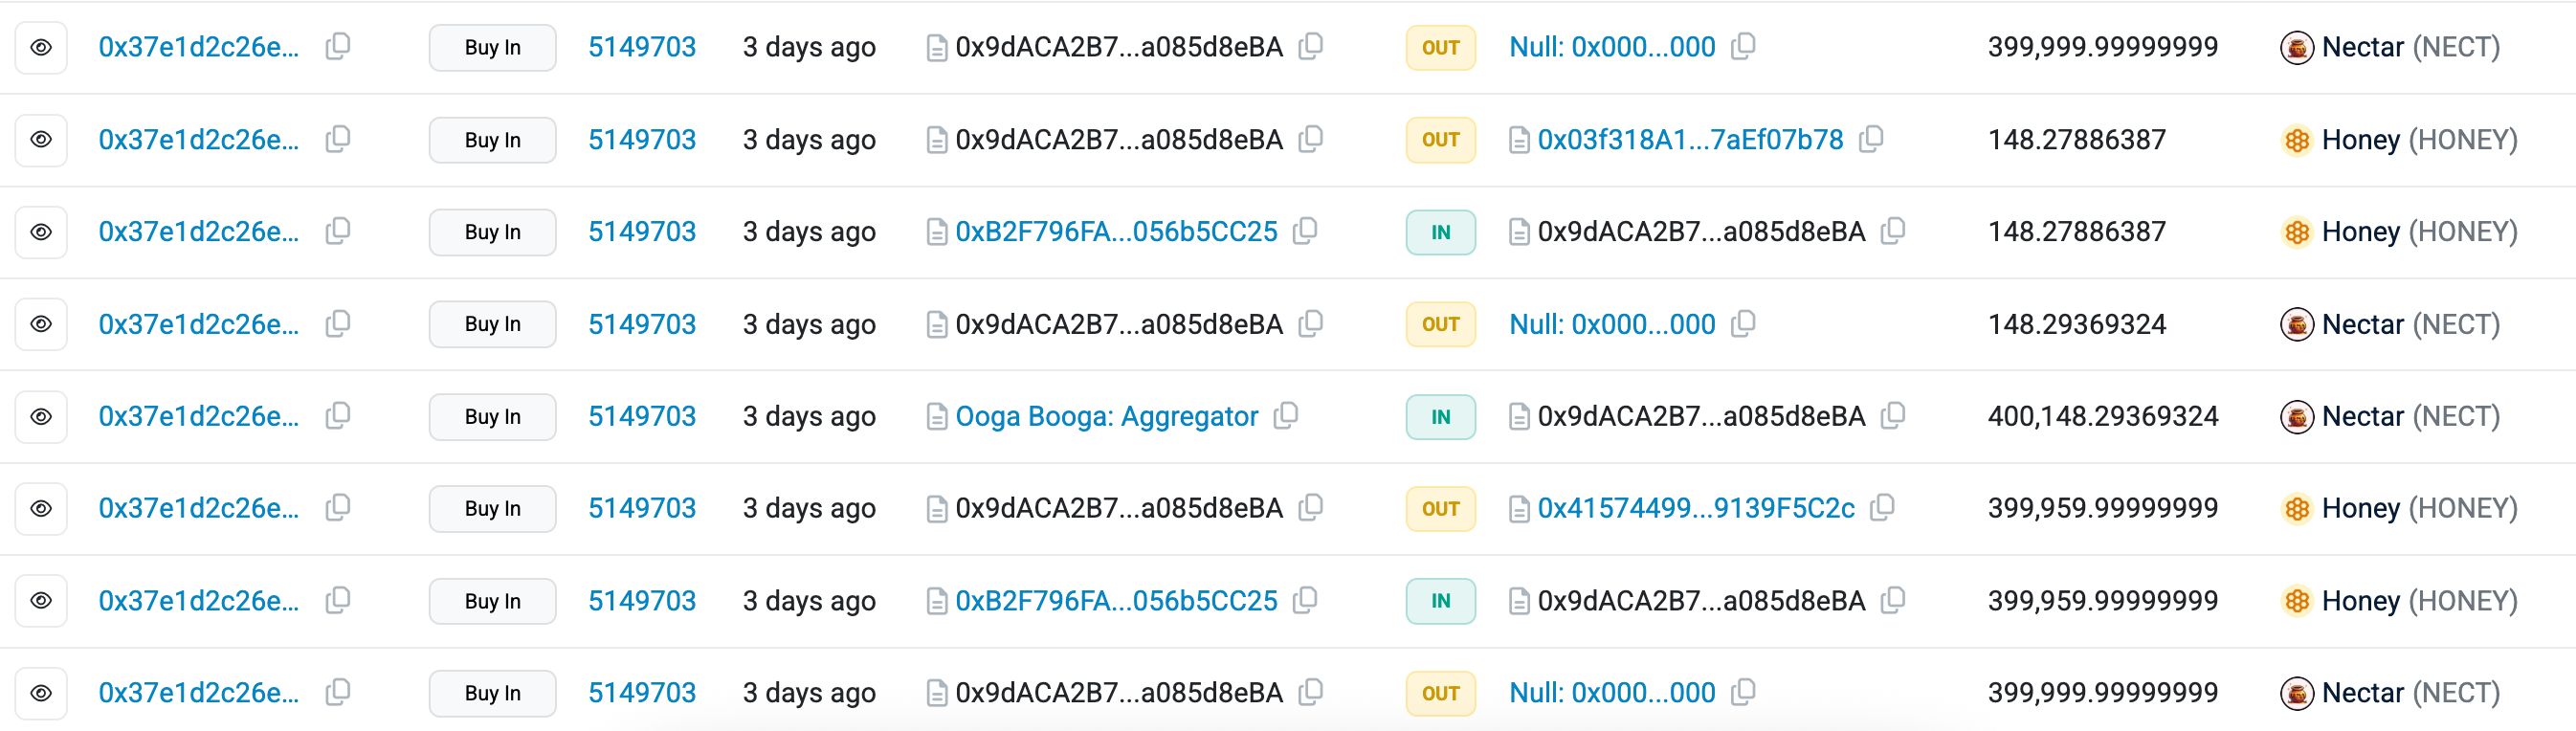The height and width of the screenshot is (731, 2576).
Task: Click Buy In method in the Ooga Booga row
Action: 492,416
